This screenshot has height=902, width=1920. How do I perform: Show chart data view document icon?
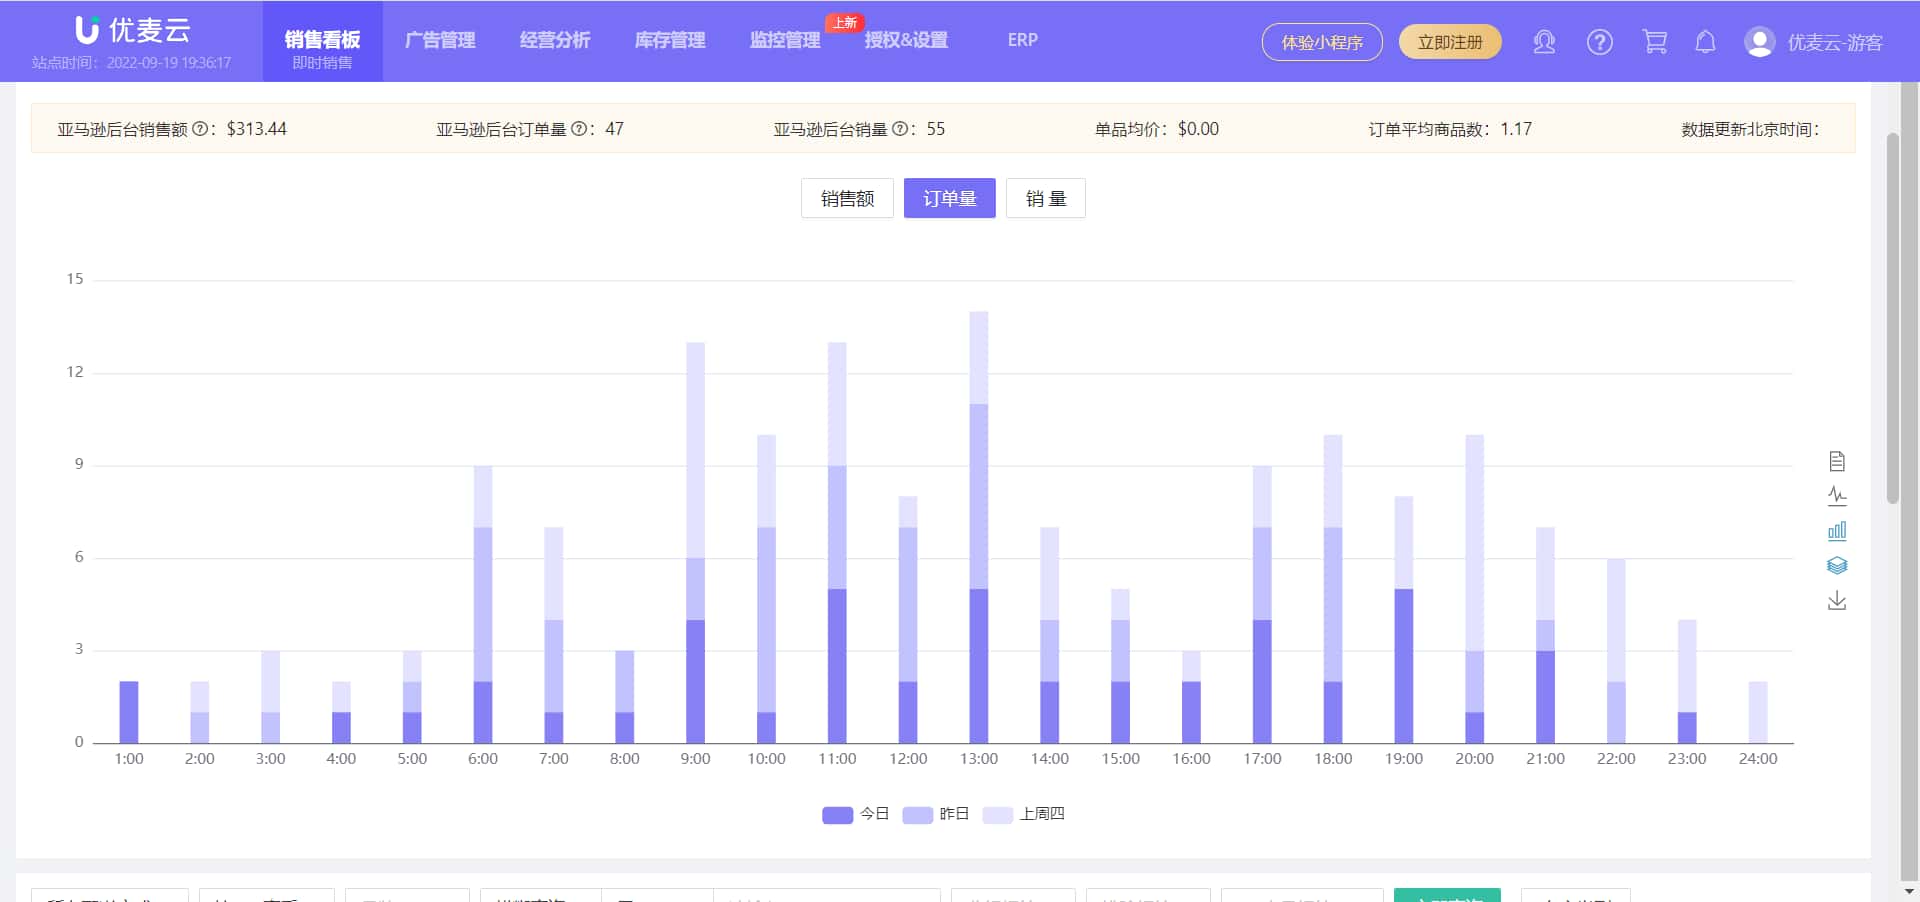[1836, 461]
